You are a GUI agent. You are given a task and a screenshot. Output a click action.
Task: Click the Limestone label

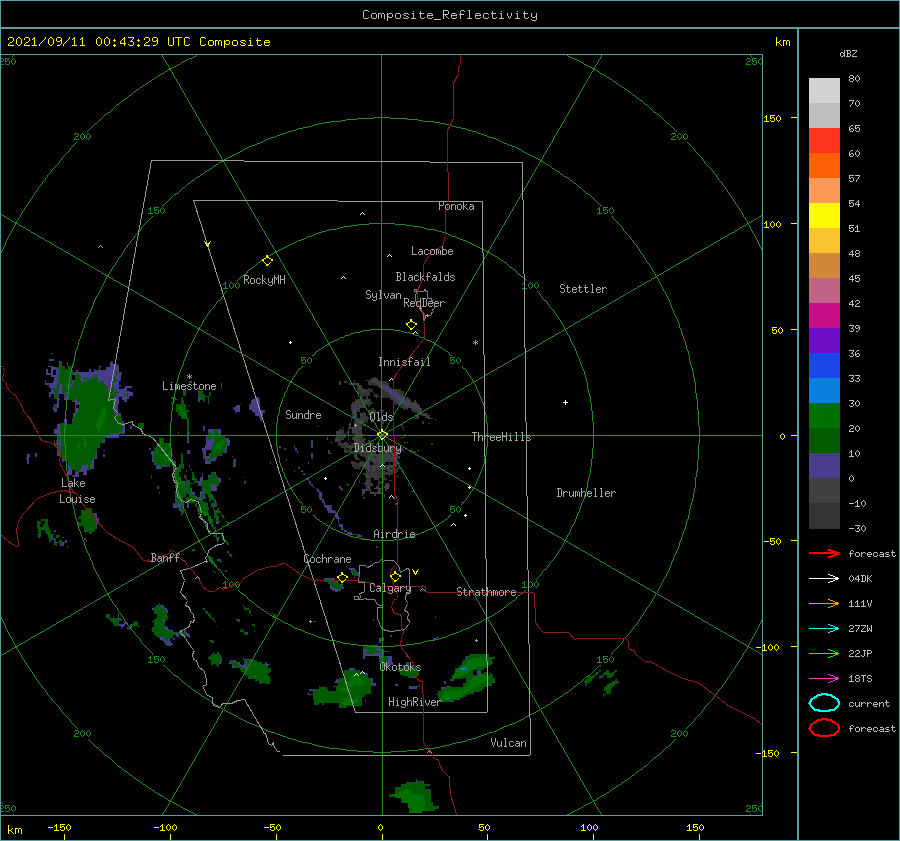[x=189, y=386]
